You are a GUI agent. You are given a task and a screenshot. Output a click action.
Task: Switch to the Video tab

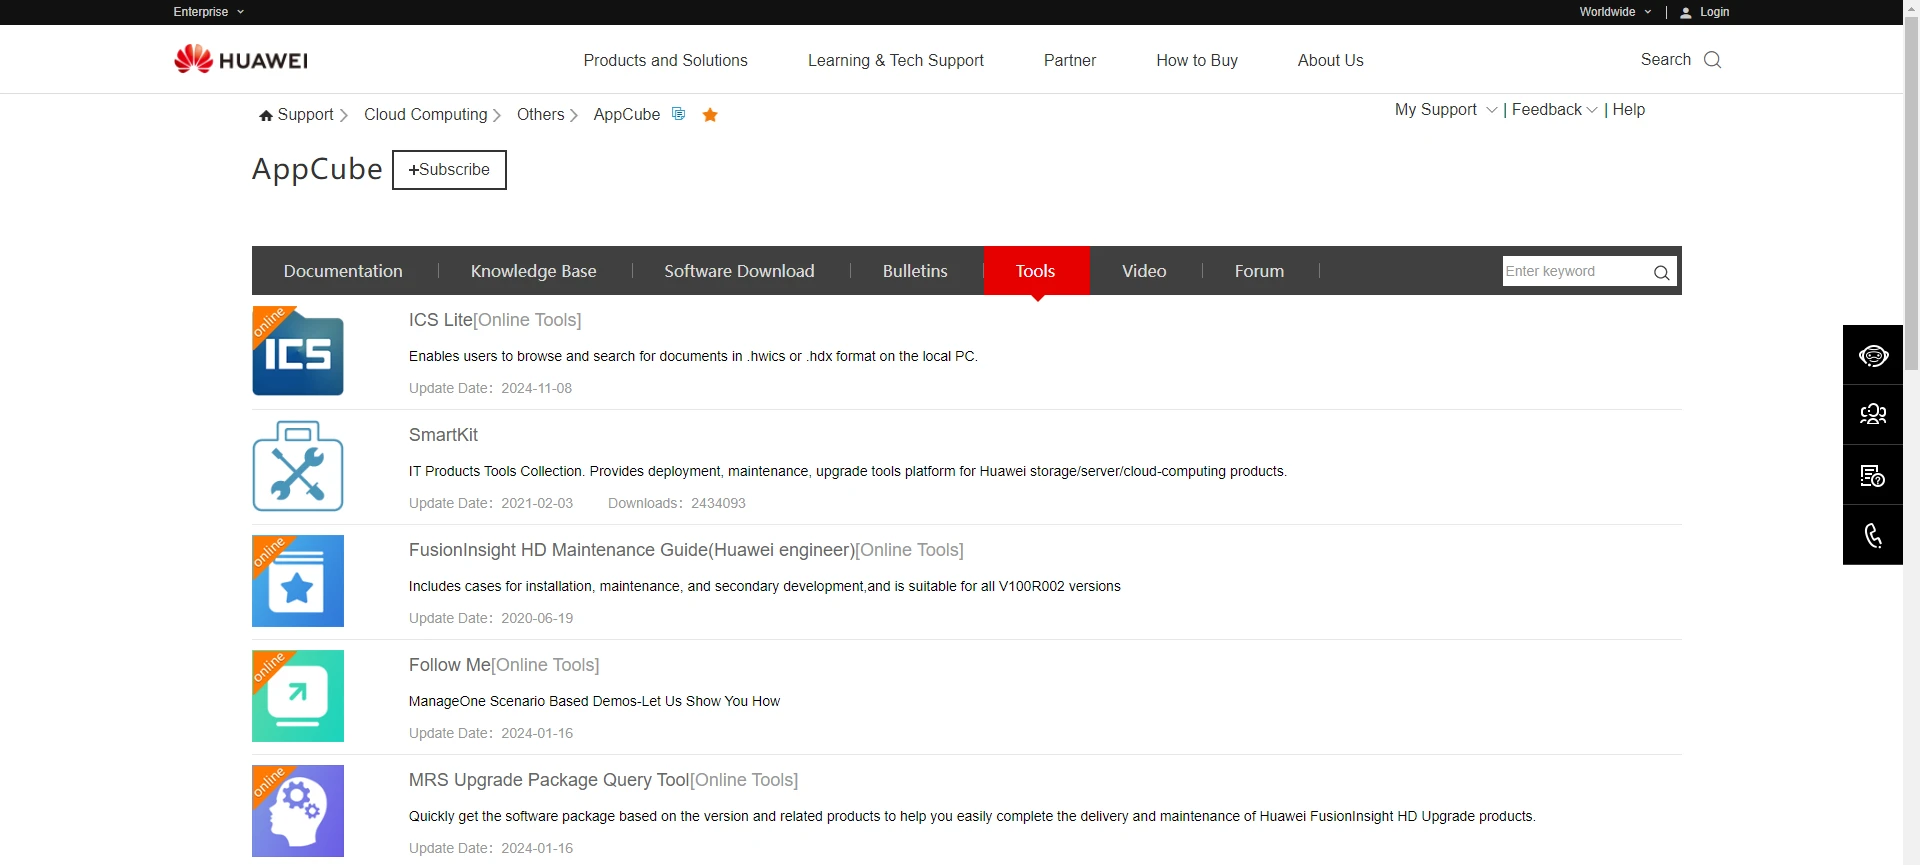pyautogui.click(x=1144, y=271)
